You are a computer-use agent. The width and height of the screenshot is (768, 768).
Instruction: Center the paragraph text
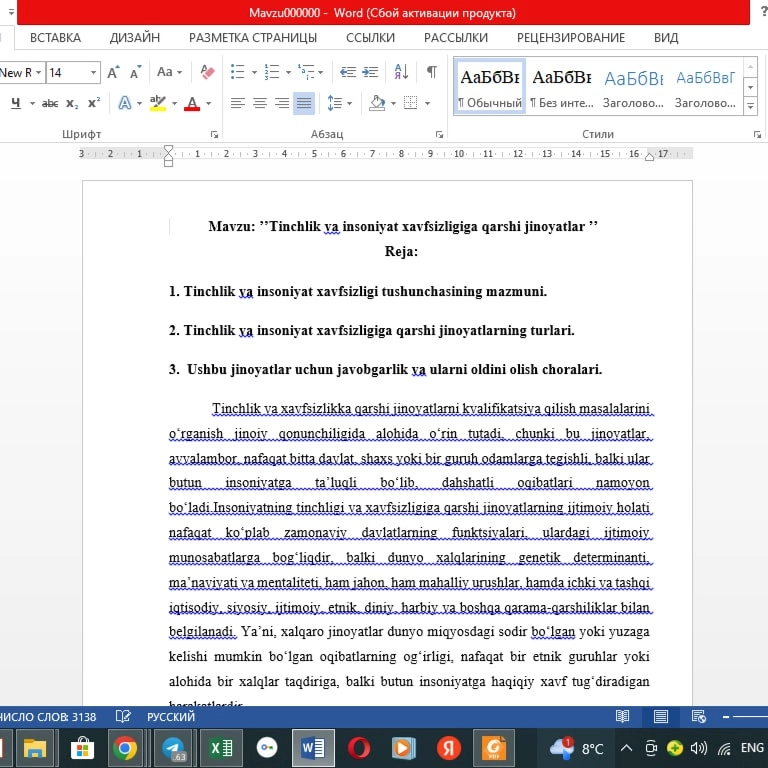point(260,103)
